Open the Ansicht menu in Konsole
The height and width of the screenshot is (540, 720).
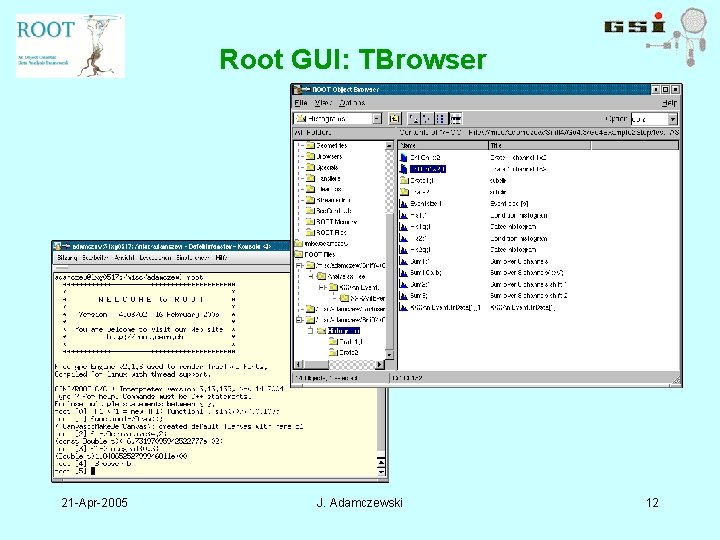(x=124, y=258)
